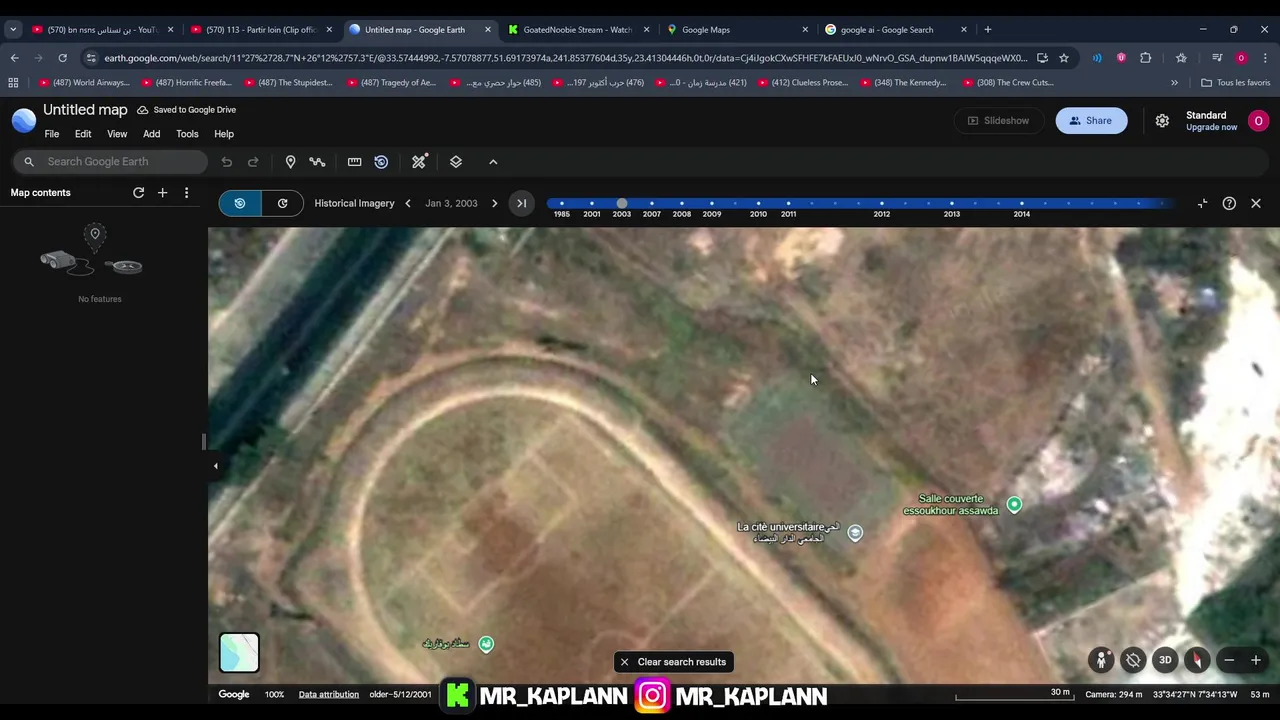Viewport: 1280px width, 720px height.
Task: Open historical imagery help
Action: 1229,204
